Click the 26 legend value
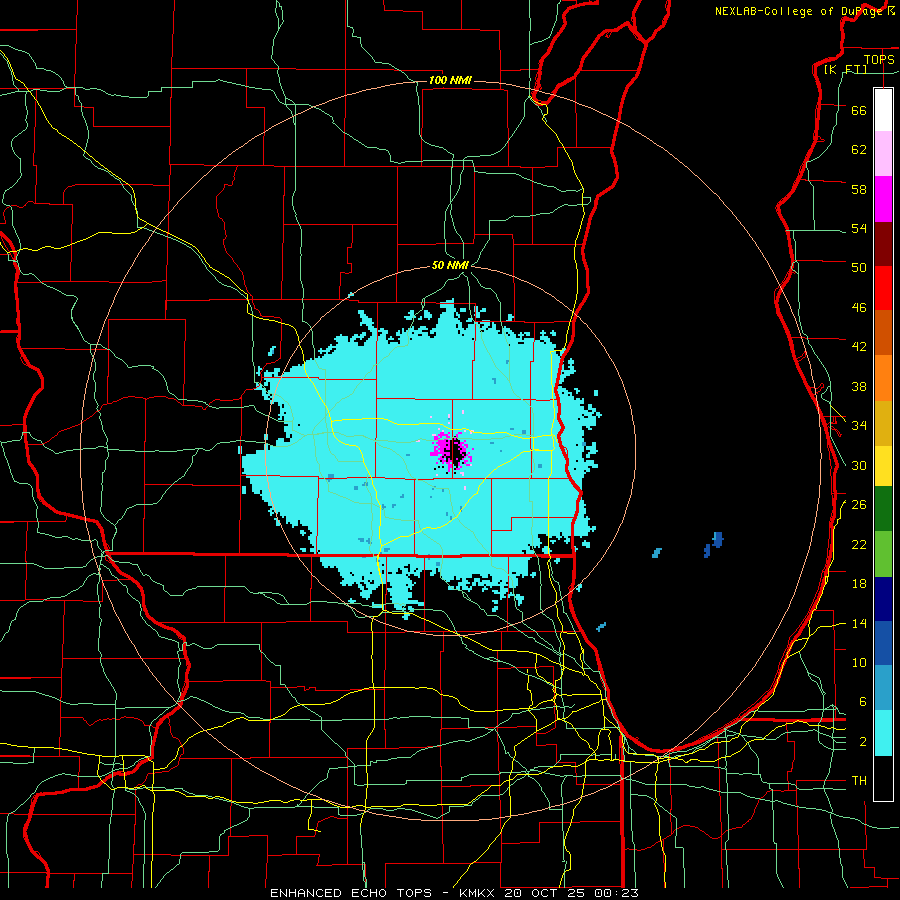 [x=859, y=505]
